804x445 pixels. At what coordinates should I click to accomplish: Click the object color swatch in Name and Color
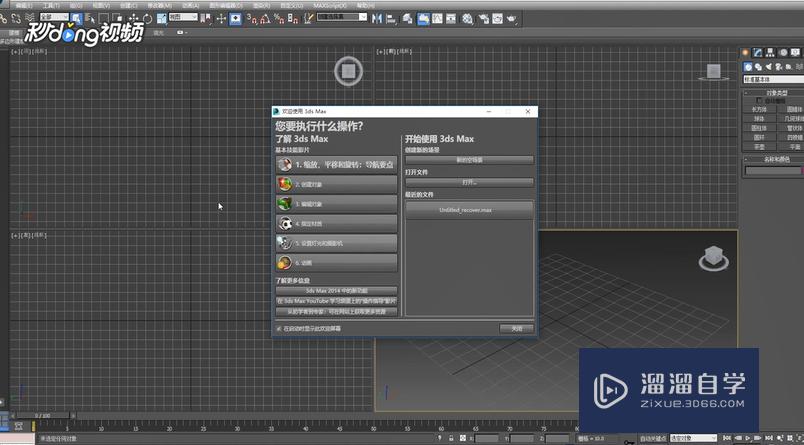(x=799, y=171)
